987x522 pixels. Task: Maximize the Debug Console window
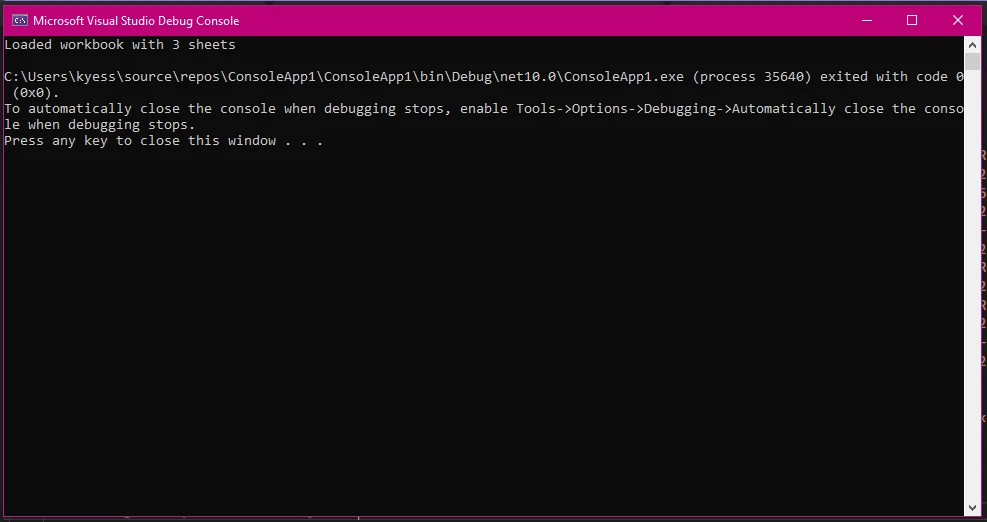pos(912,20)
